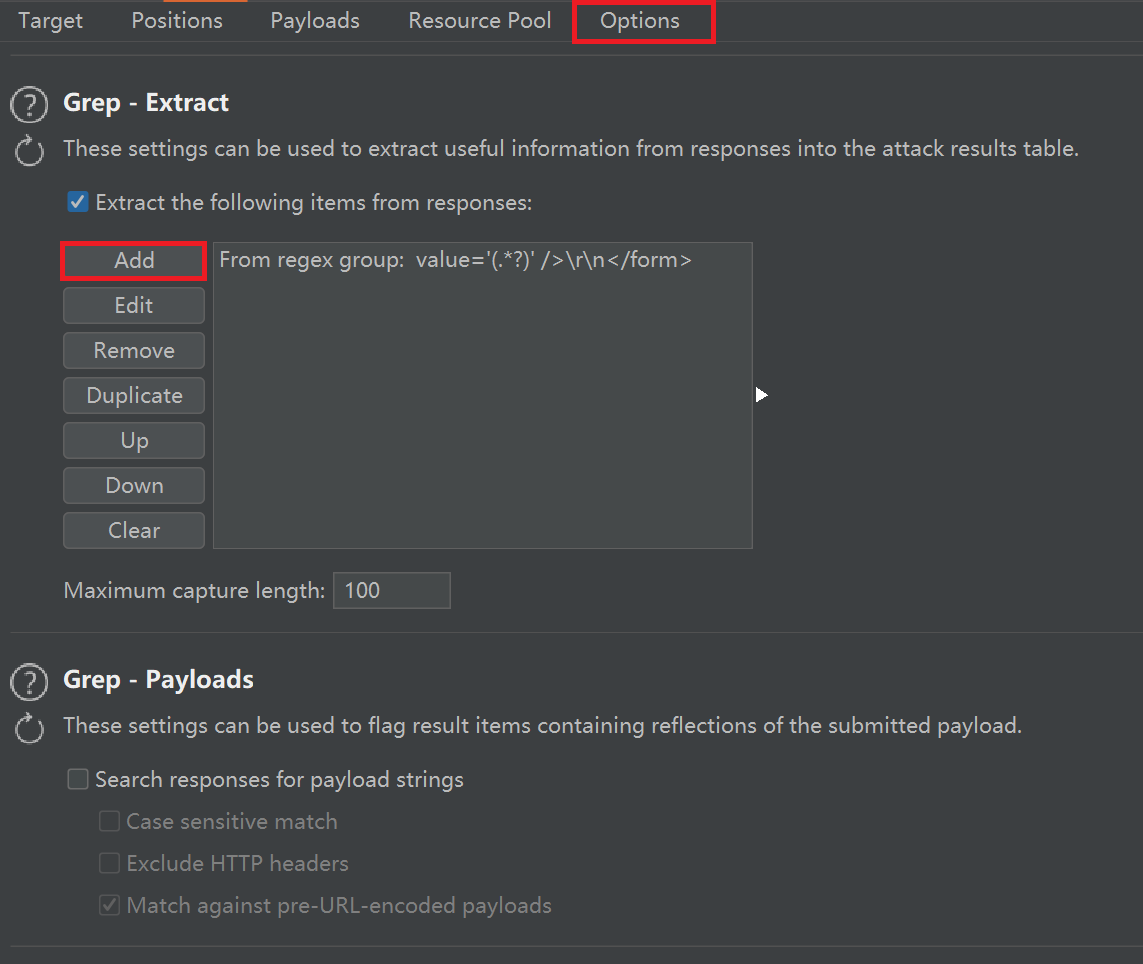1143x964 pixels.
Task: Toggle Exclude HTTP headers checkbox
Action: click(109, 863)
